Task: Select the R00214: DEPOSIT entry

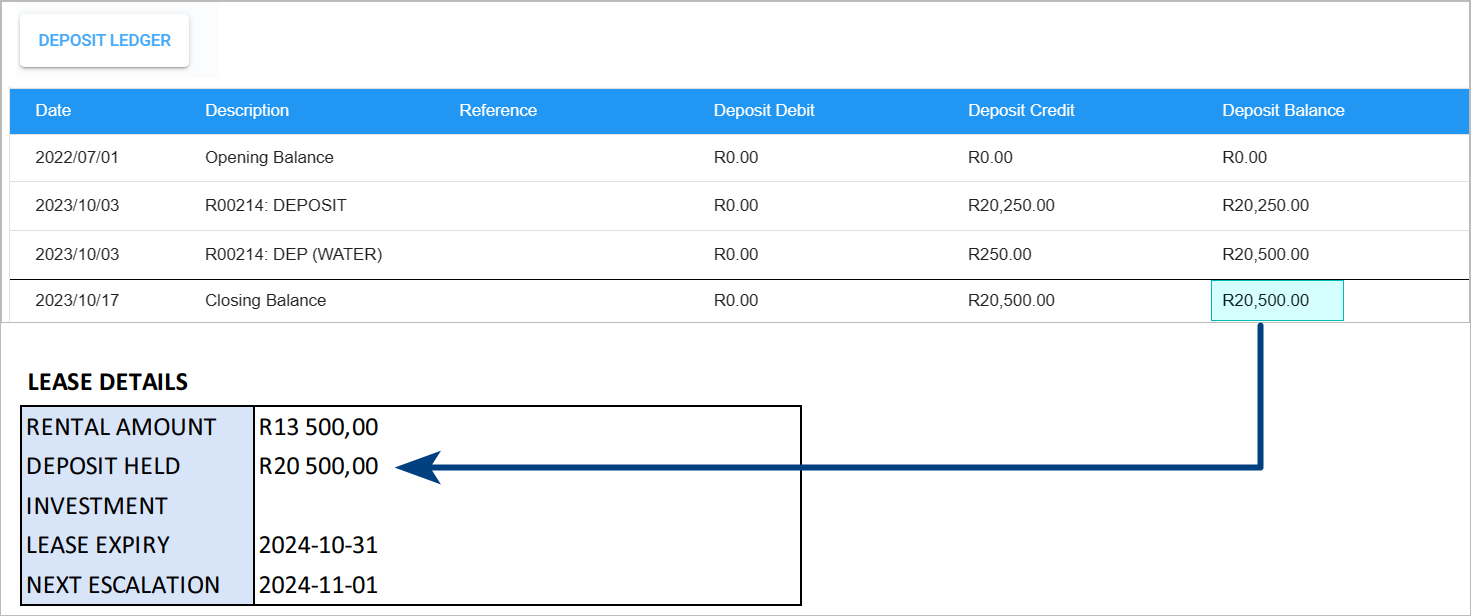Action: click(275, 205)
